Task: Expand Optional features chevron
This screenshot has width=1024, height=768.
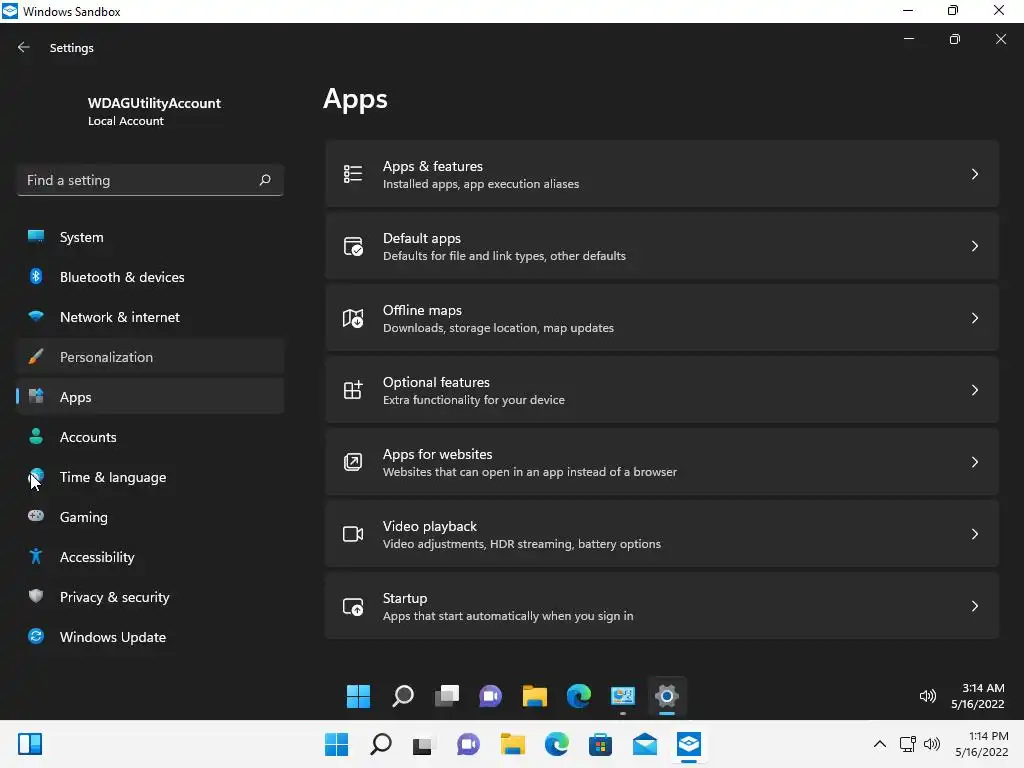Action: [x=974, y=390]
